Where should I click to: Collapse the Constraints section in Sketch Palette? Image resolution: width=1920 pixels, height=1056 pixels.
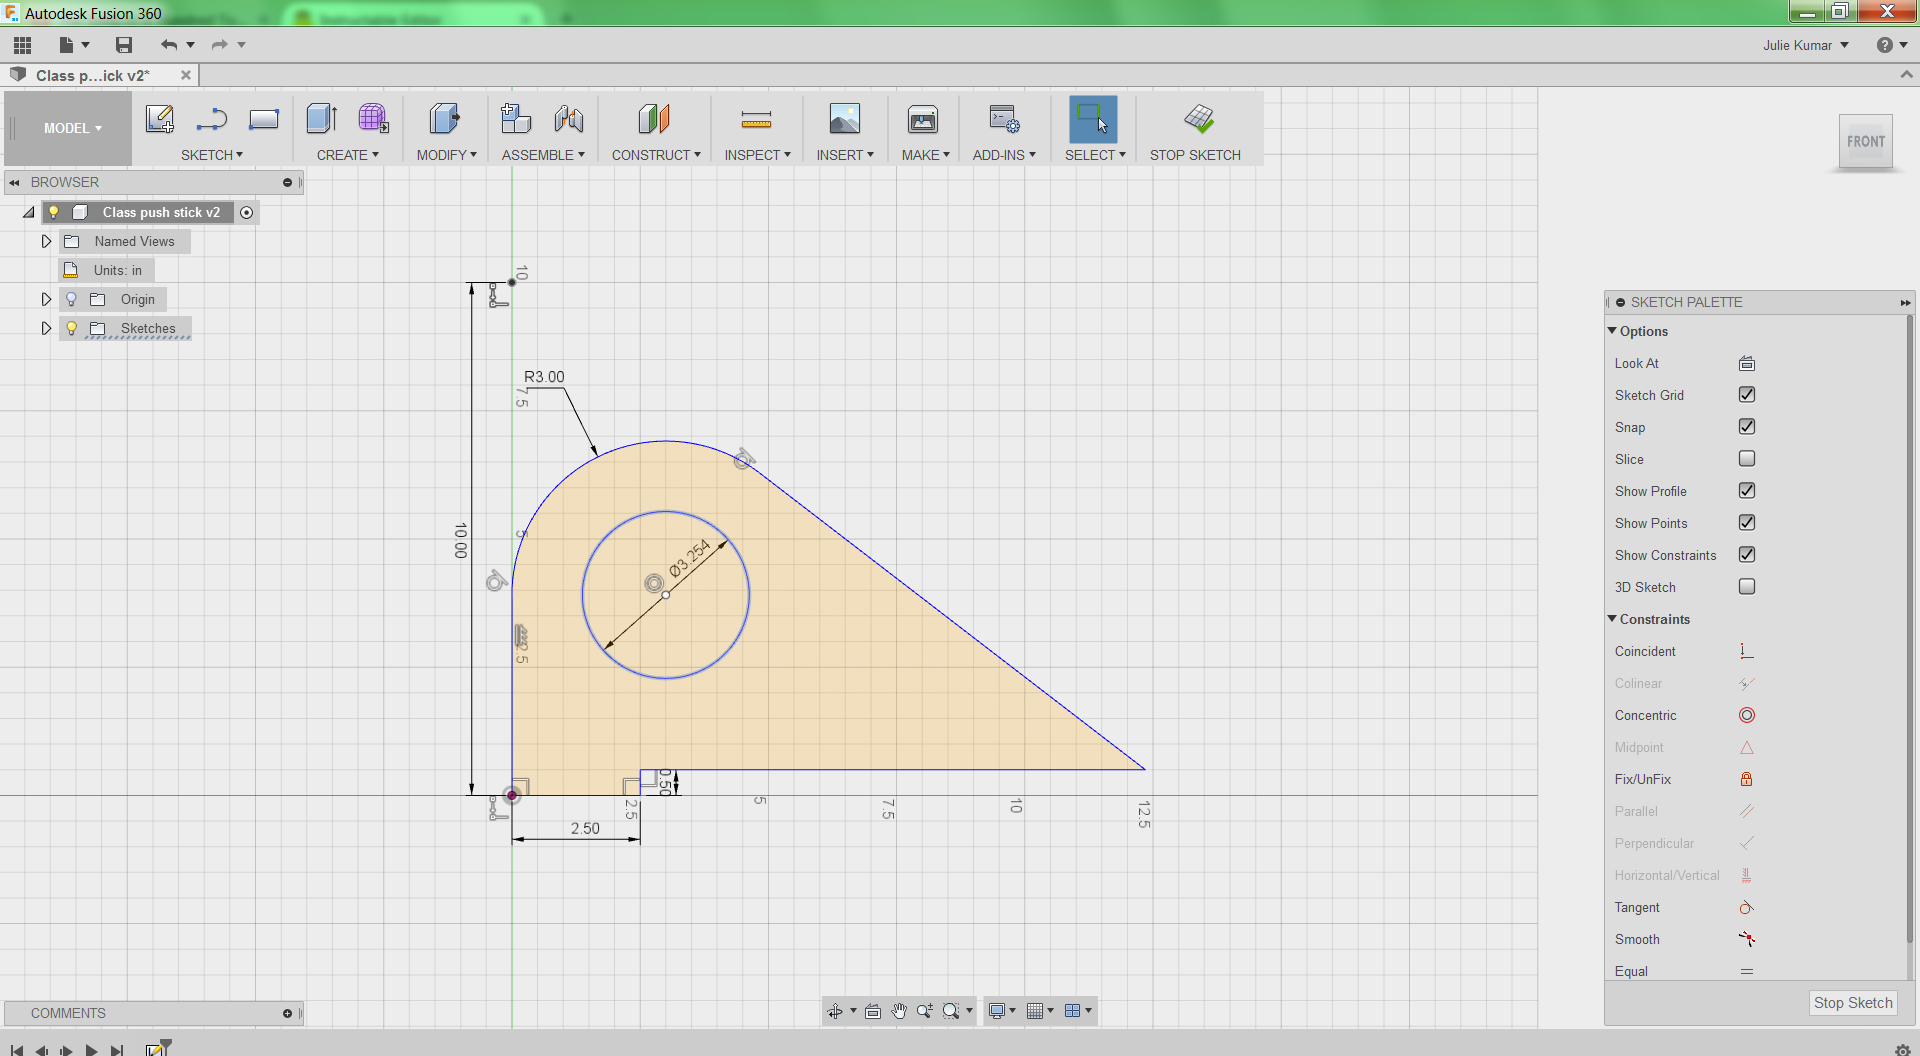(x=1612, y=619)
